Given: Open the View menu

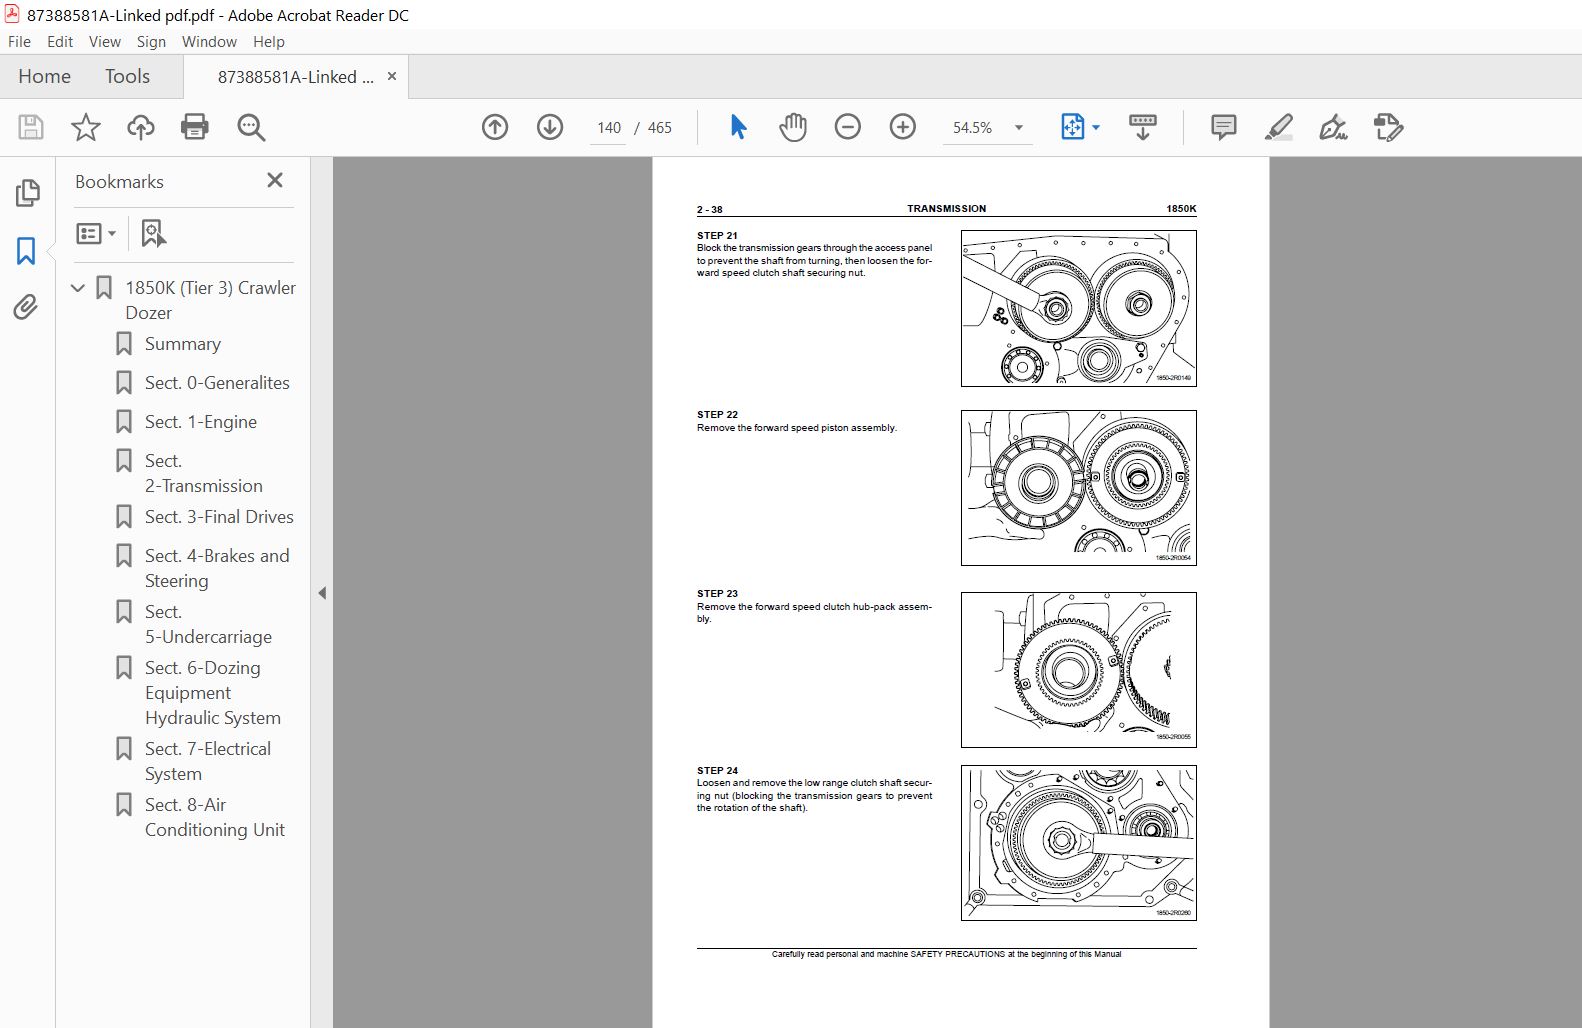Looking at the screenshot, I should [105, 41].
